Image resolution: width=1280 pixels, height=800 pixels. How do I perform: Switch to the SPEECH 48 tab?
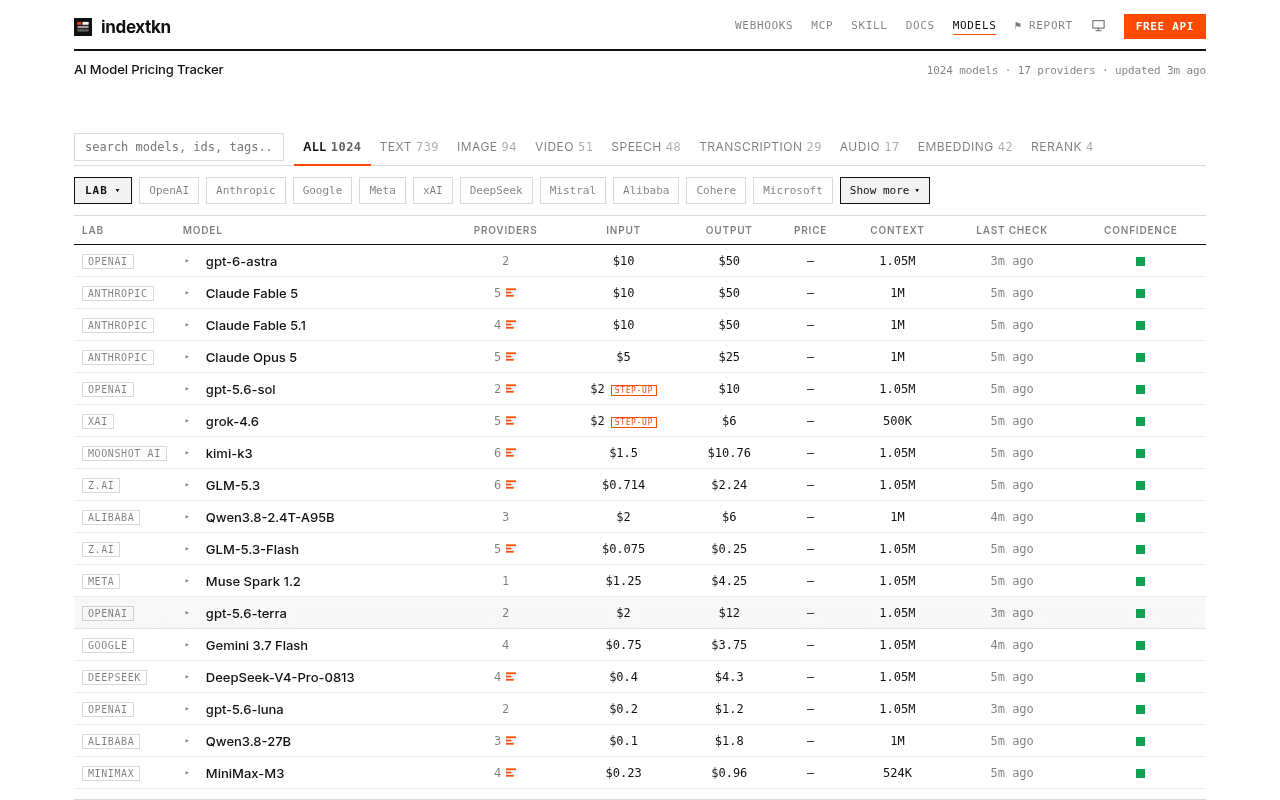point(646,147)
